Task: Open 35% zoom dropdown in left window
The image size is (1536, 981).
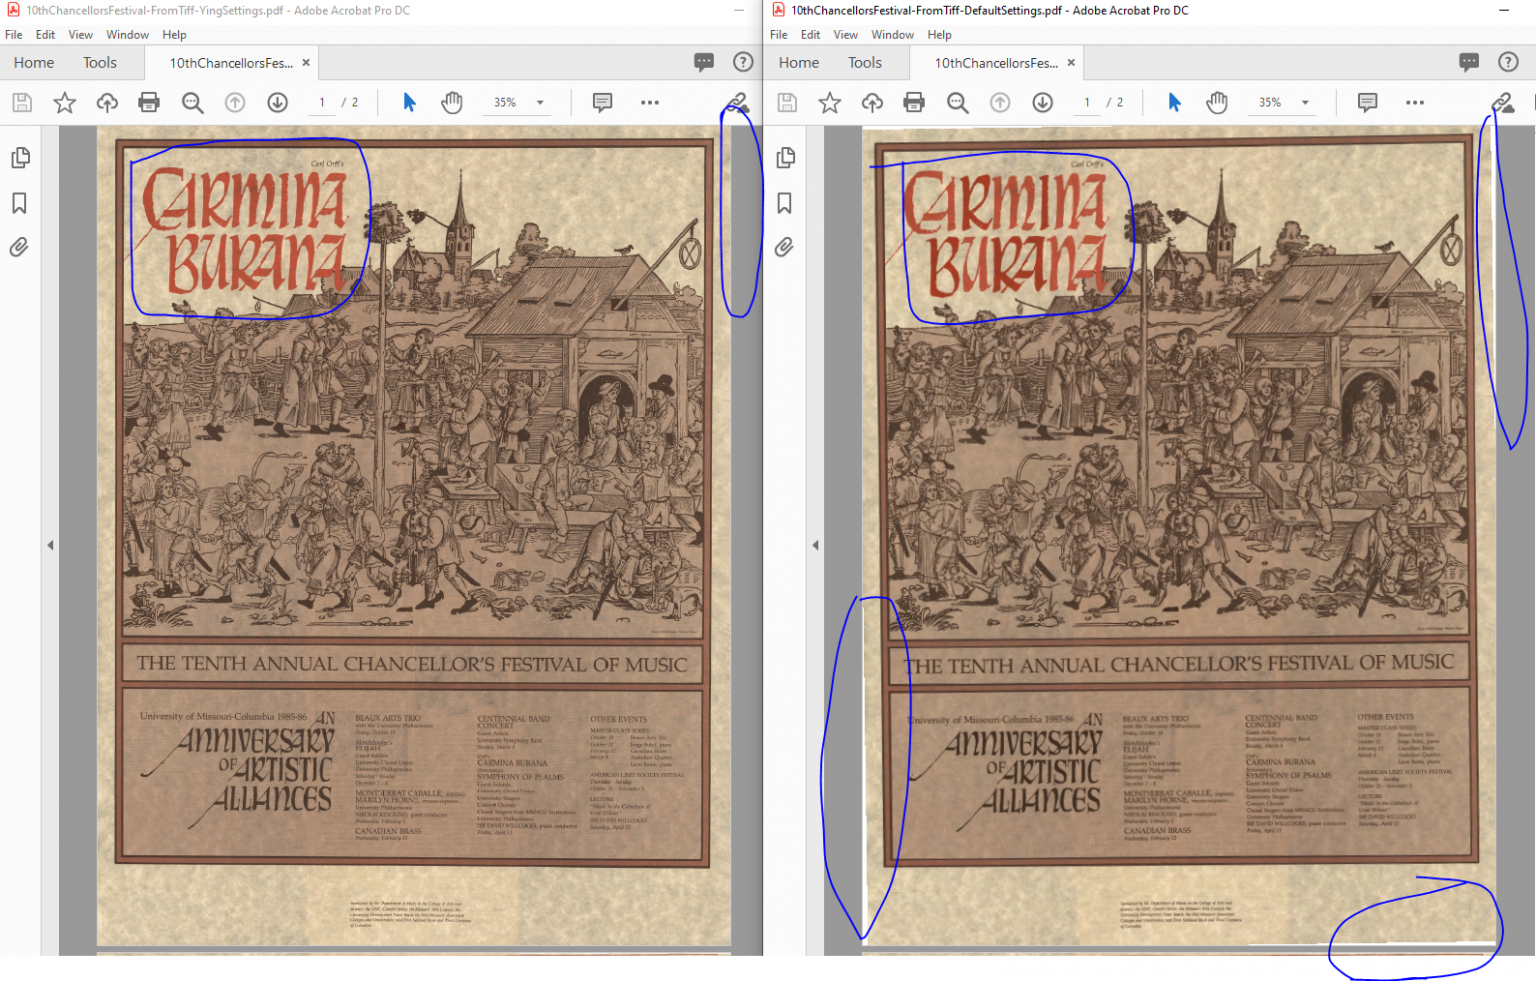Action: pyautogui.click(x=540, y=102)
